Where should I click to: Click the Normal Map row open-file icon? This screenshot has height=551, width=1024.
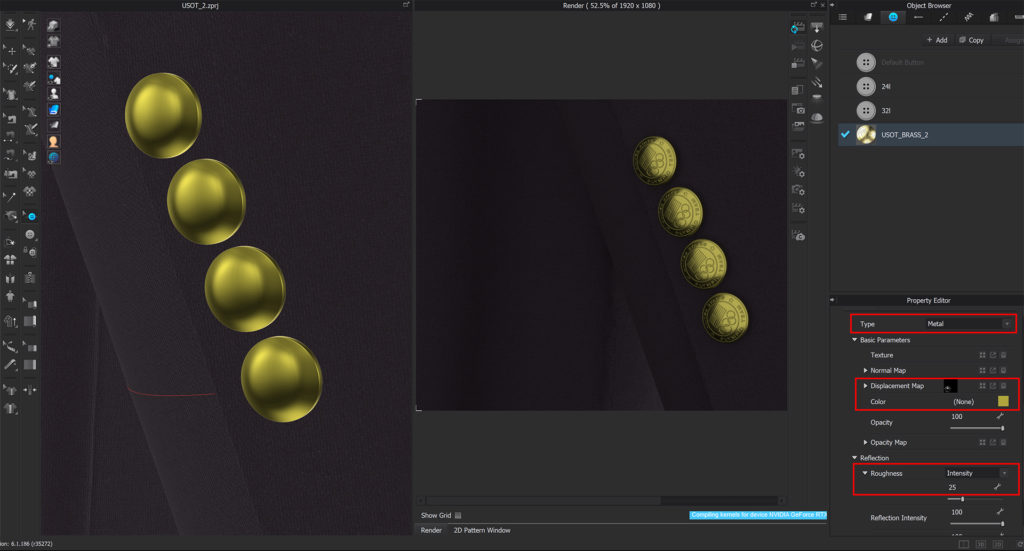pos(993,370)
